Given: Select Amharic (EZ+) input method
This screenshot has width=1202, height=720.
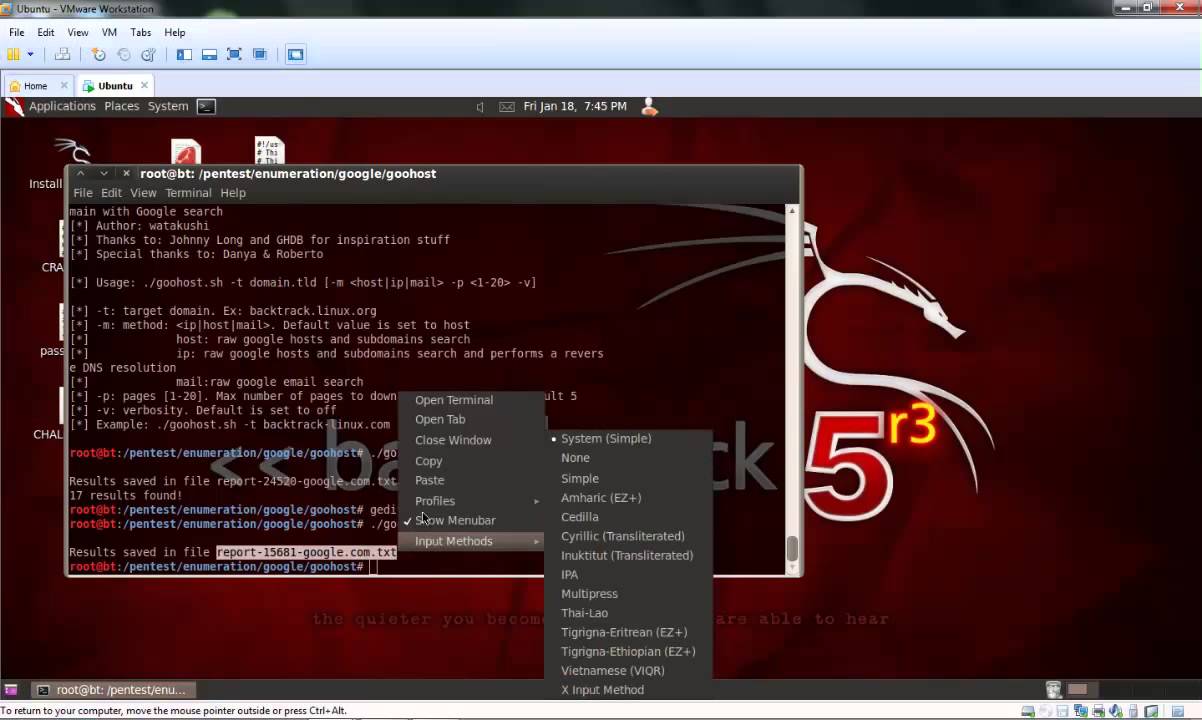Looking at the screenshot, I should (x=629, y=497).
